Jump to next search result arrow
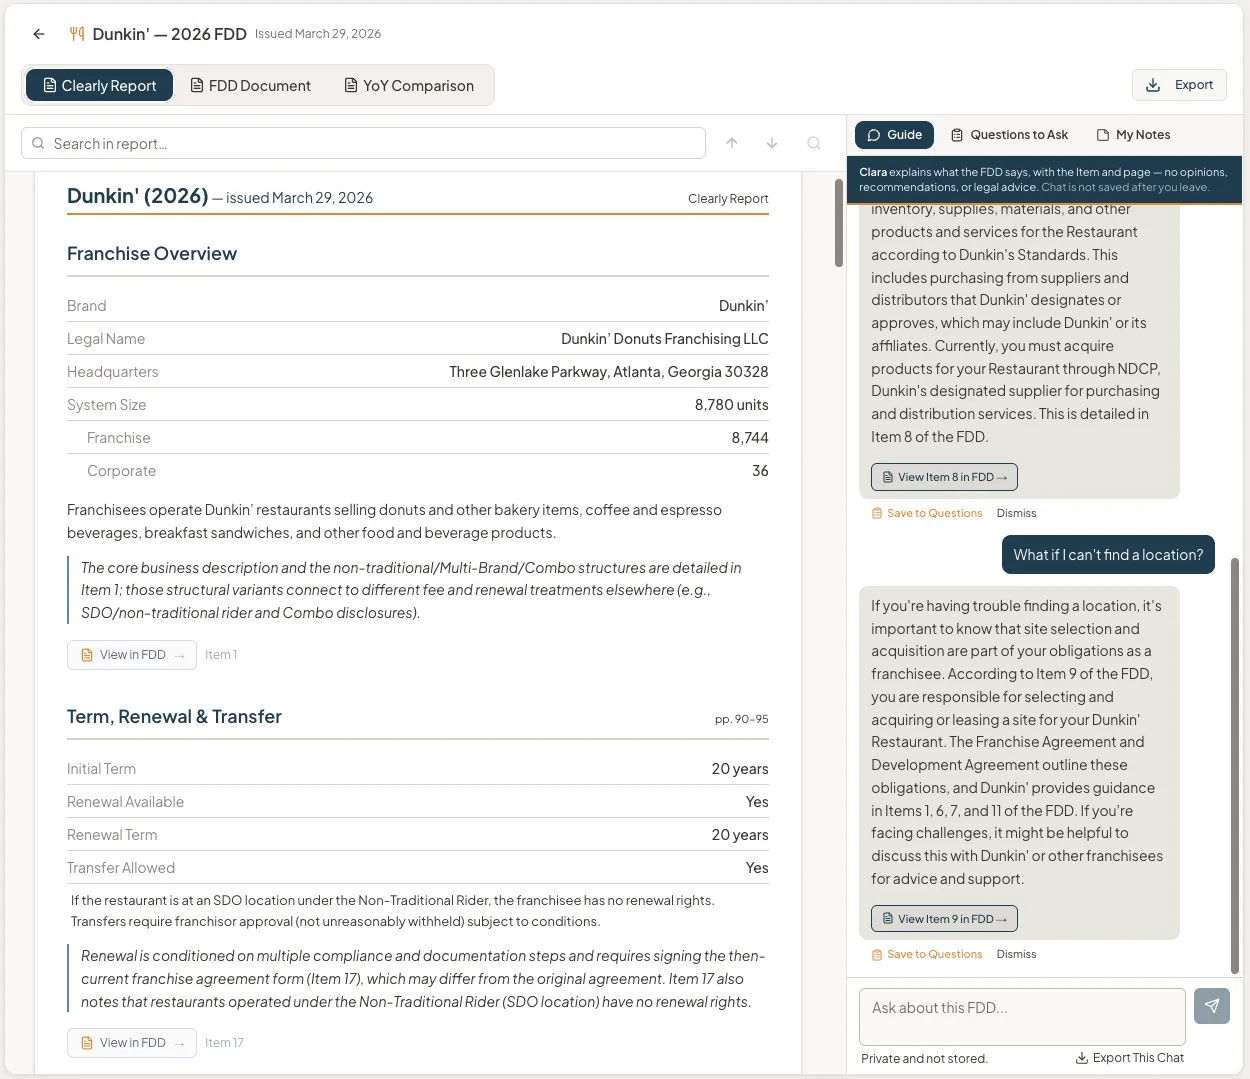Image resolution: width=1250 pixels, height=1079 pixels. pos(772,143)
